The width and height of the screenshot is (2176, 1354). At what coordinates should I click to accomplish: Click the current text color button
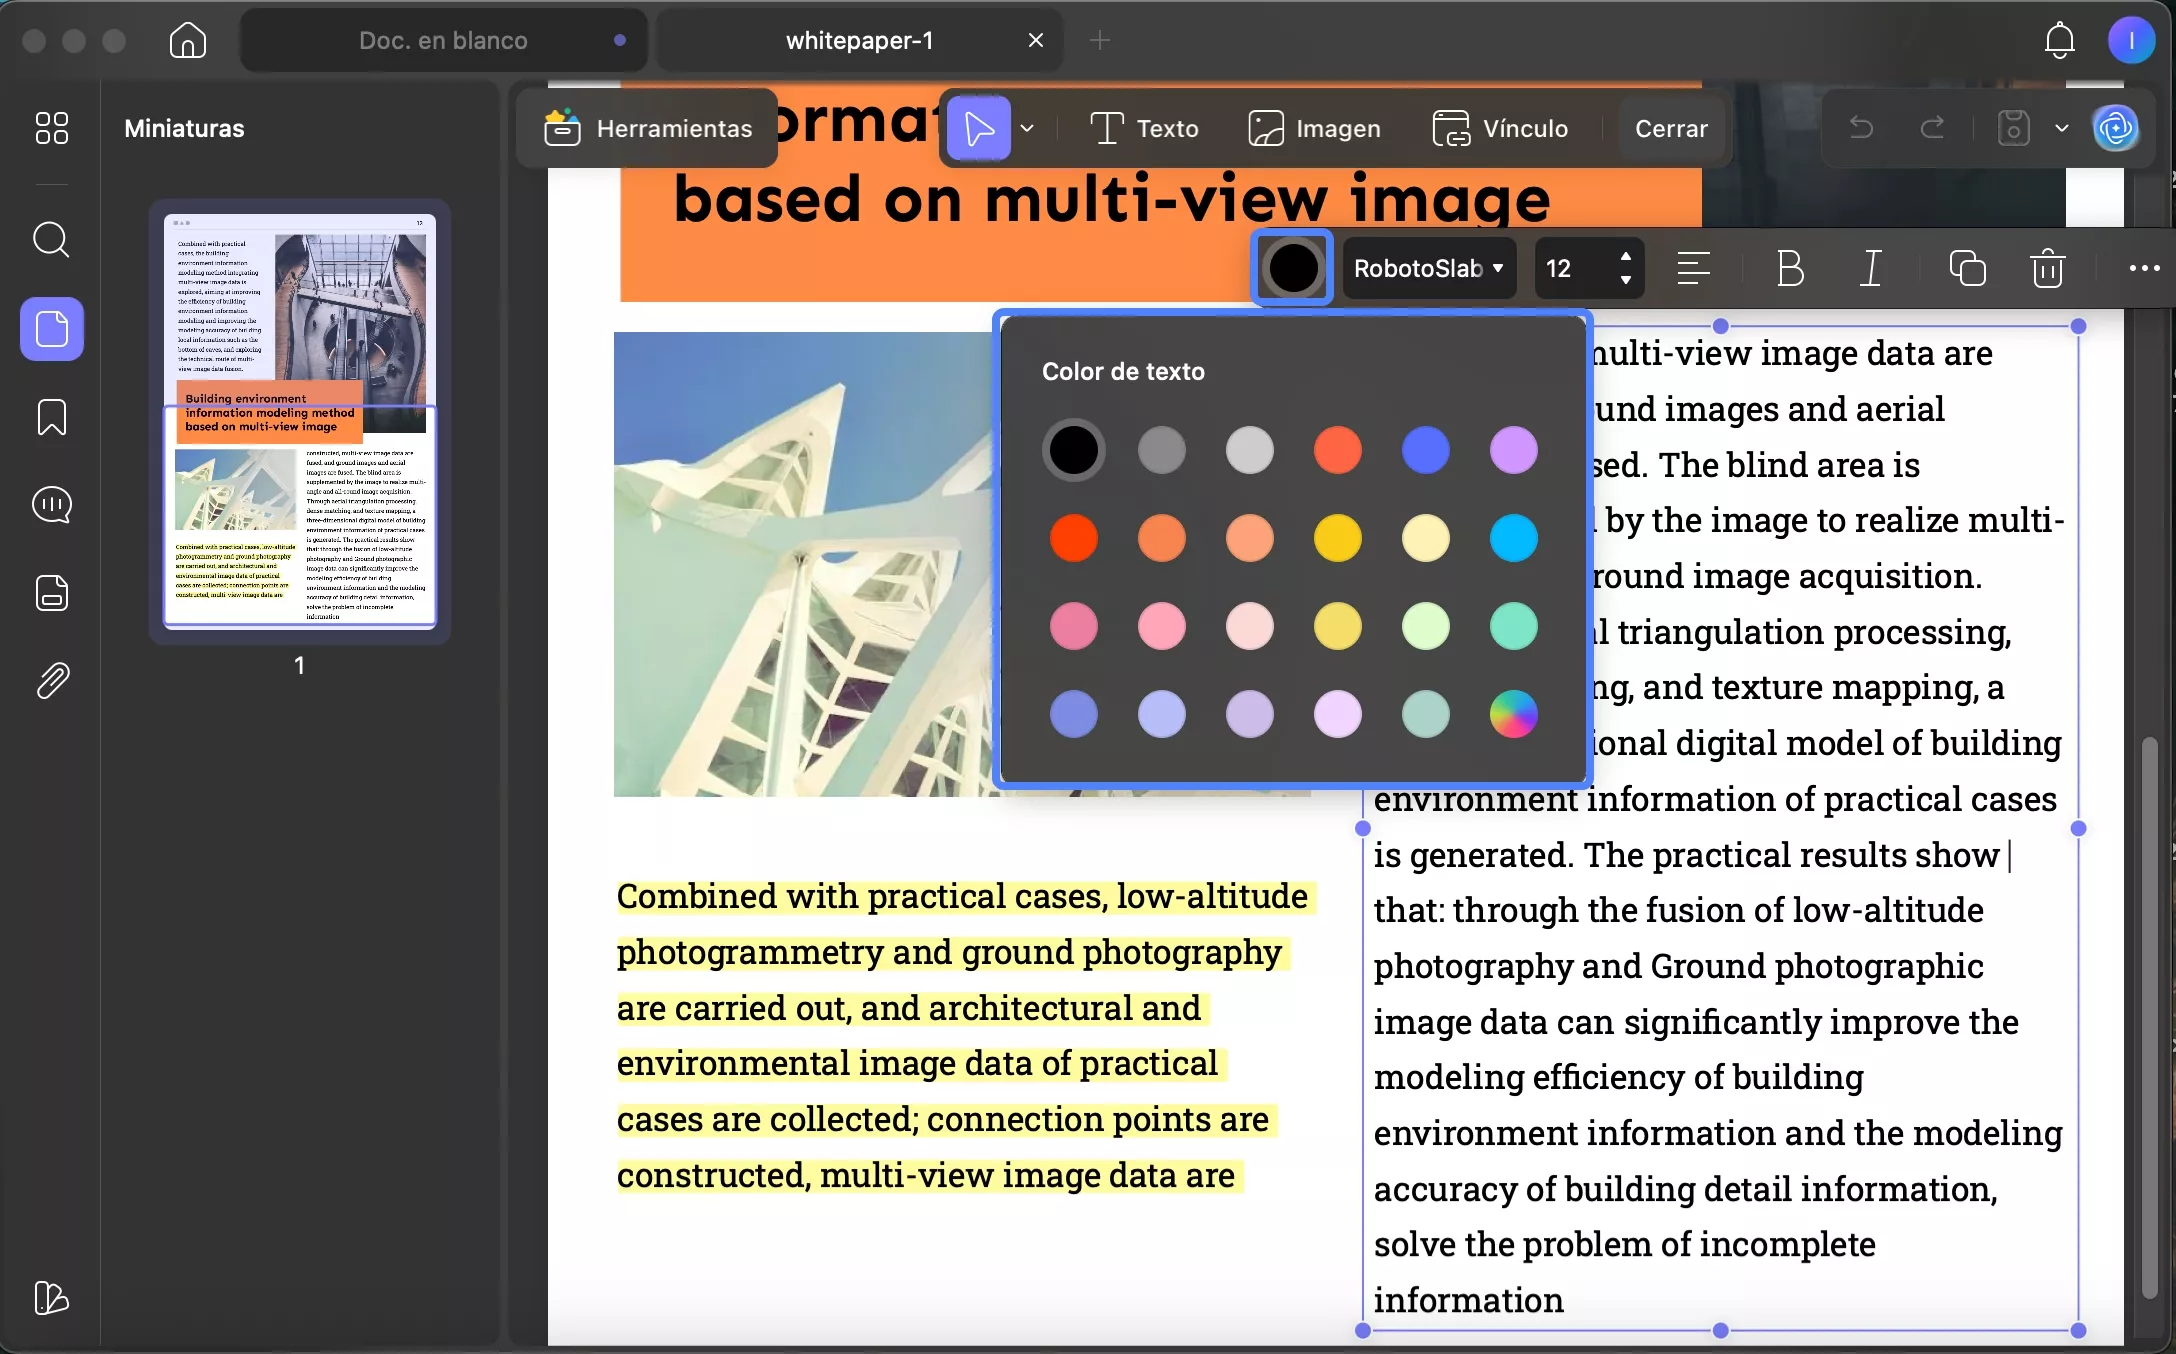click(x=1293, y=268)
